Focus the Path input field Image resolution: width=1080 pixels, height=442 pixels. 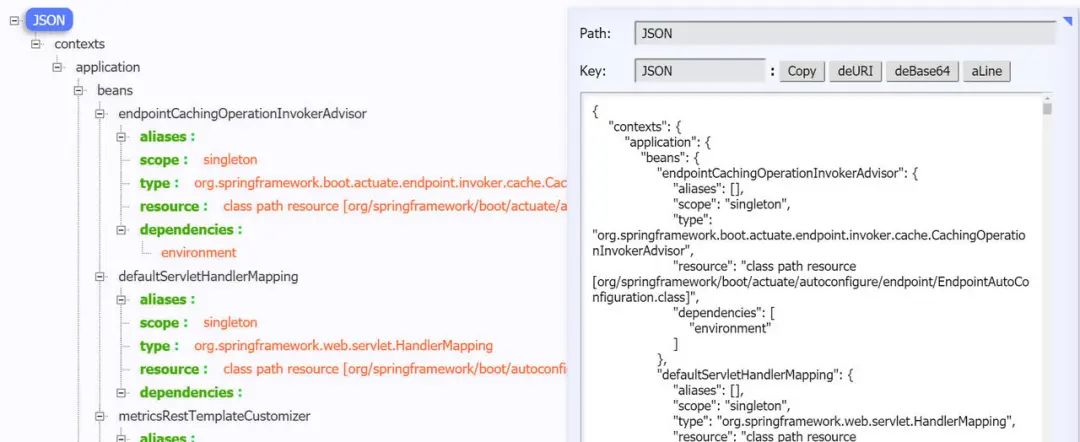click(x=844, y=33)
